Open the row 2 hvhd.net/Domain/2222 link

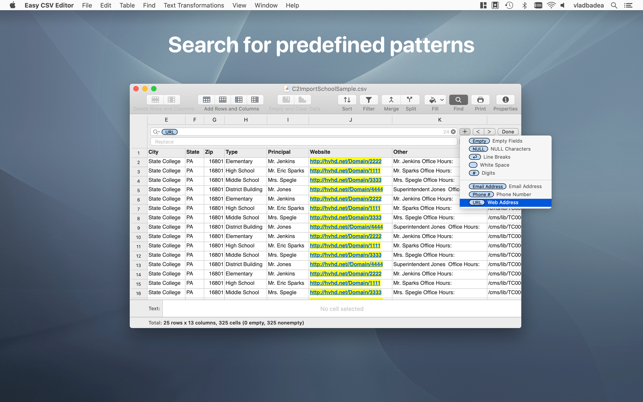(345, 161)
